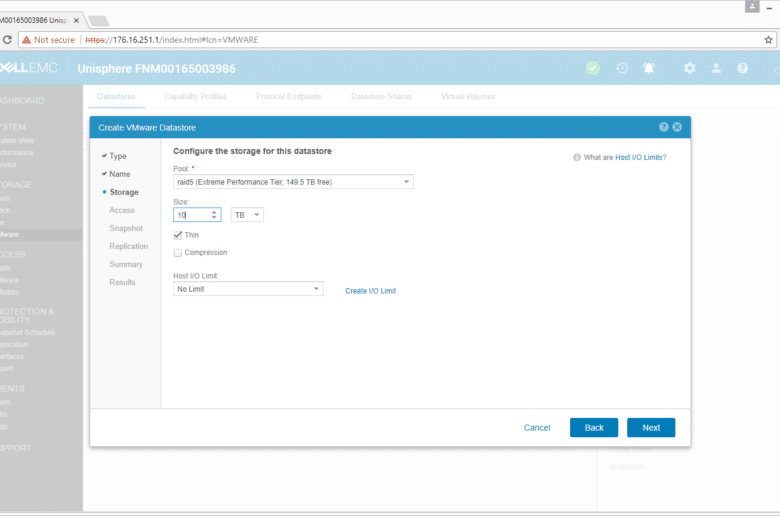Click the Back button
The width and height of the screenshot is (780, 516).
[594, 427]
